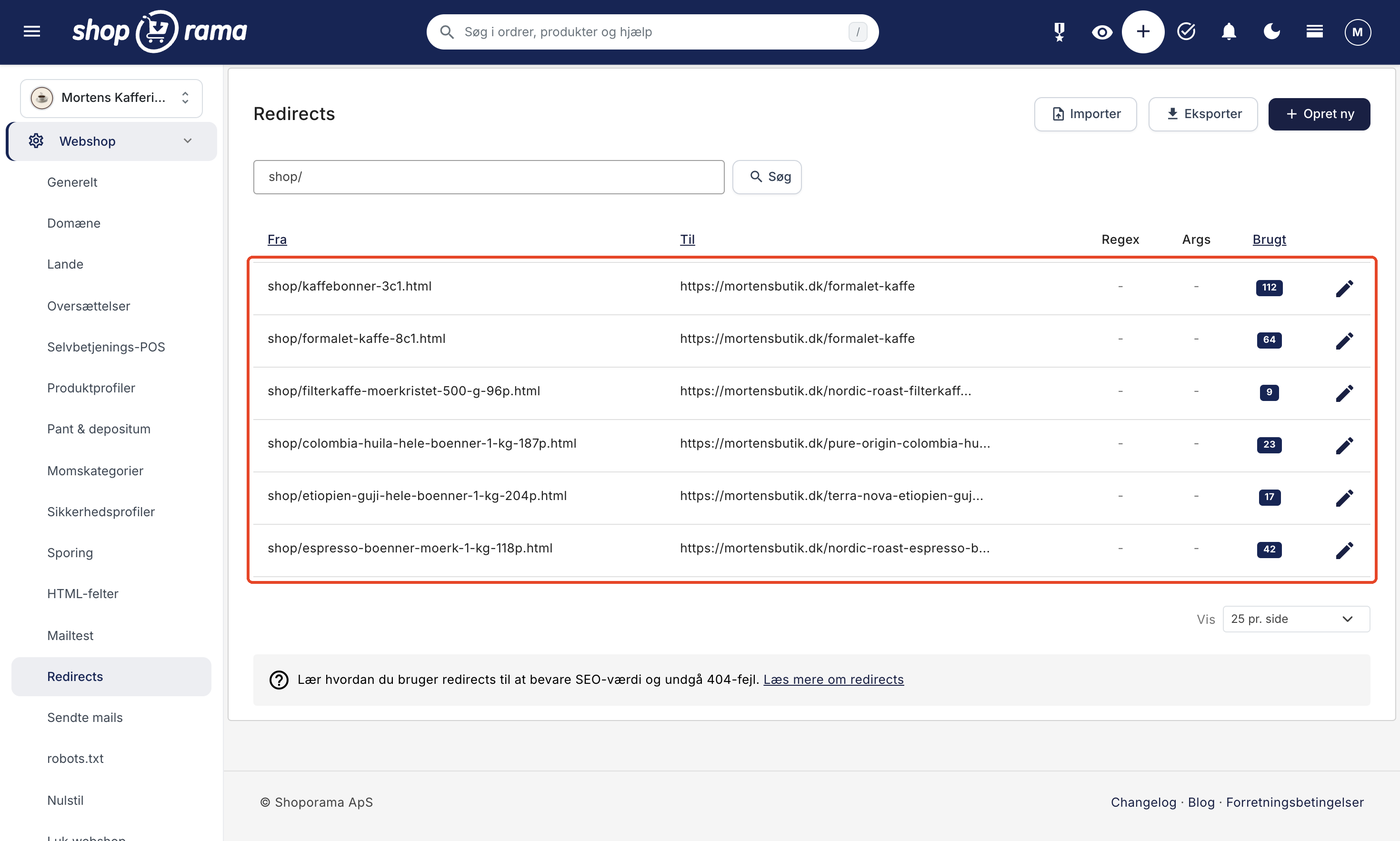Click the Søg button

point(767,177)
